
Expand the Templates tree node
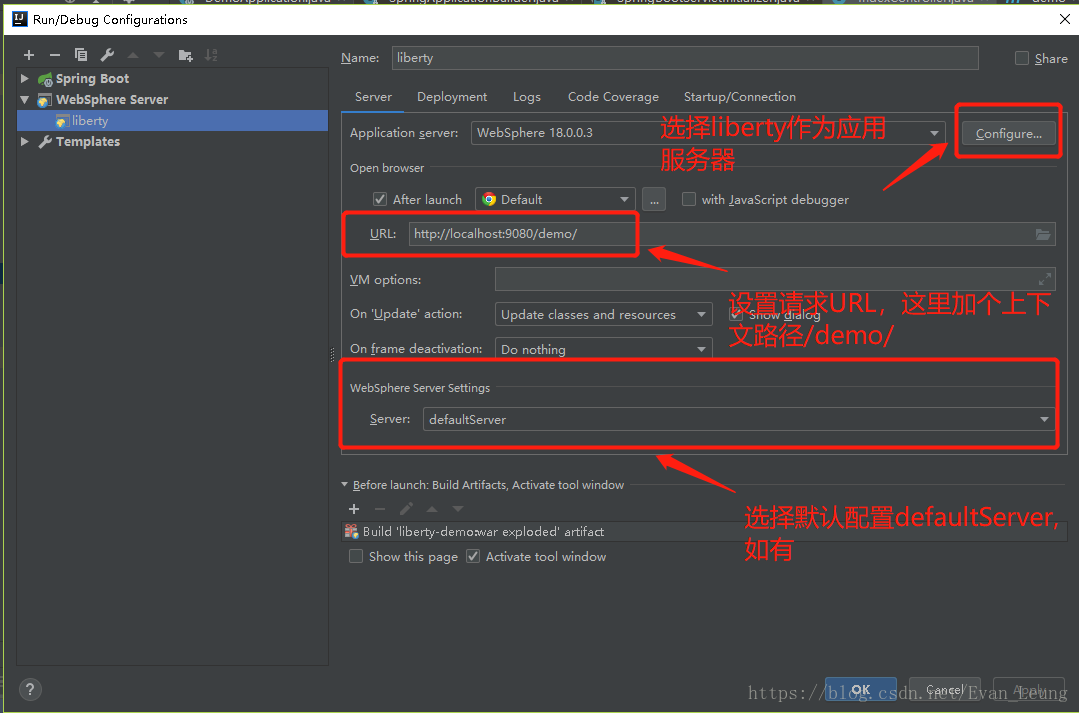click(25, 142)
